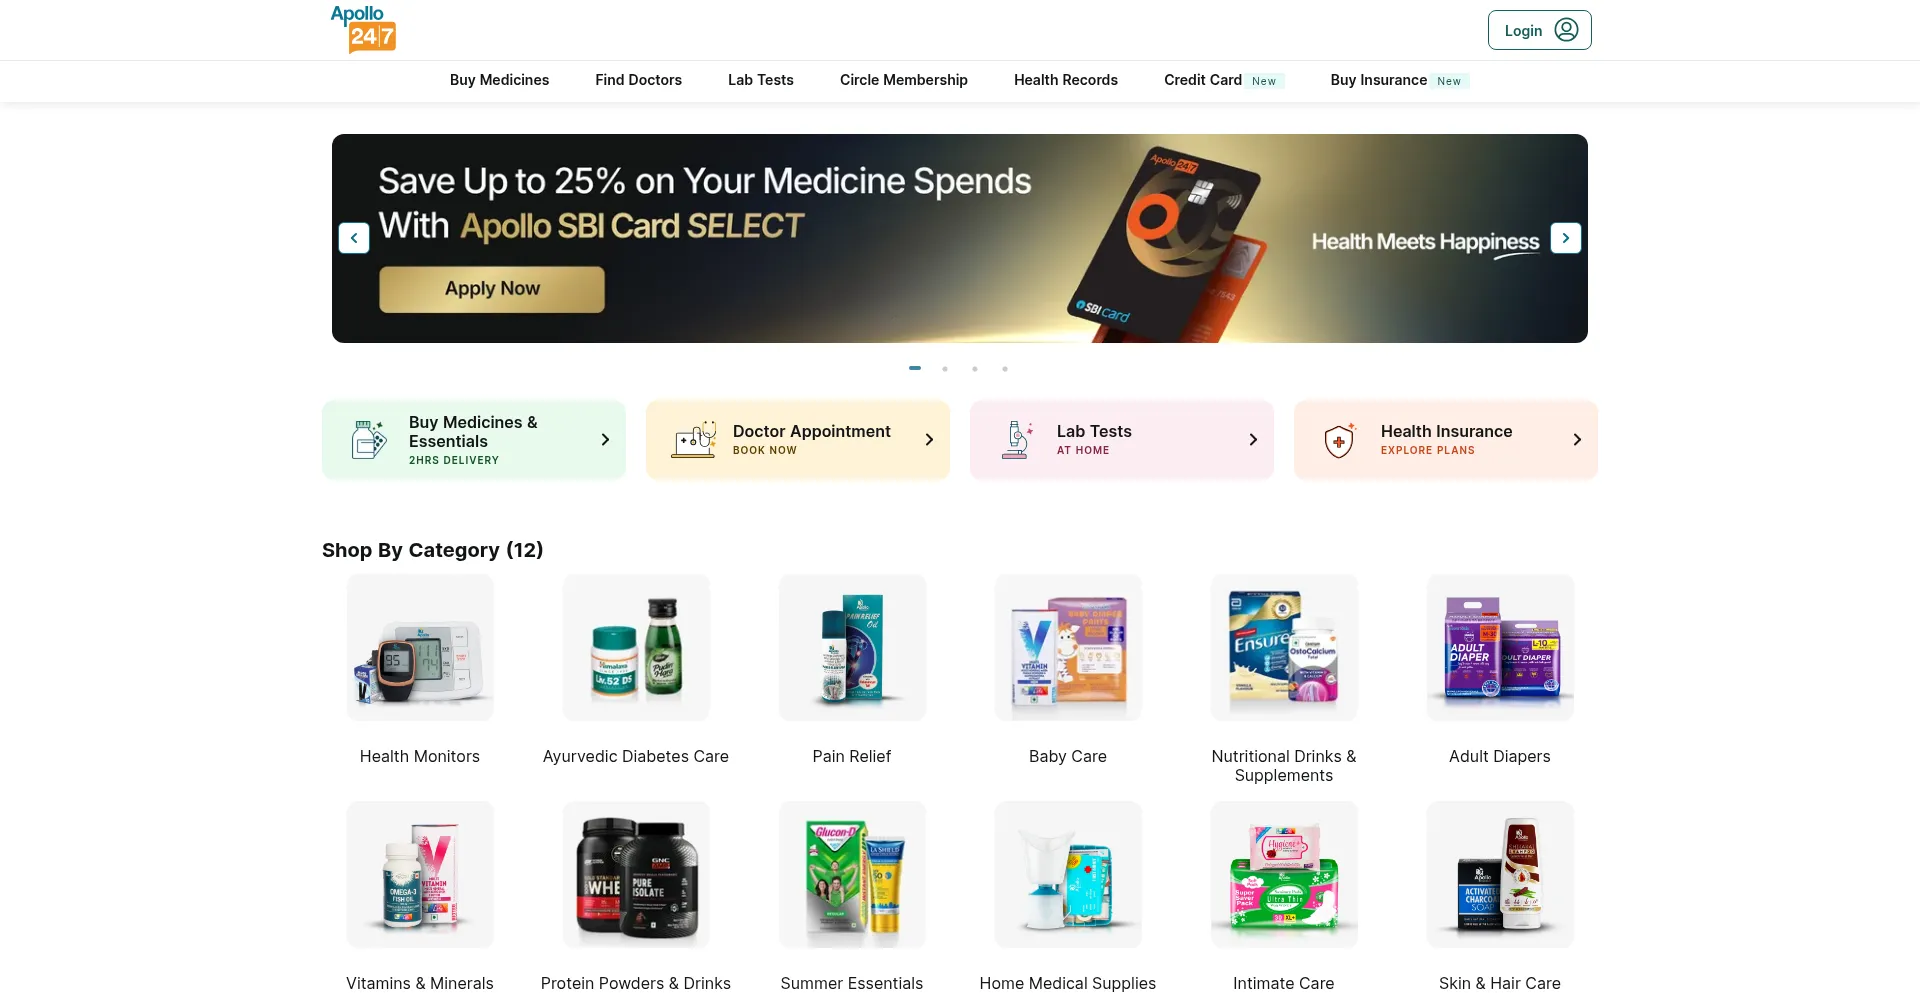The image size is (1920, 993).
Task: Select the second carousel indicator dot
Action: (x=945, y=369)
